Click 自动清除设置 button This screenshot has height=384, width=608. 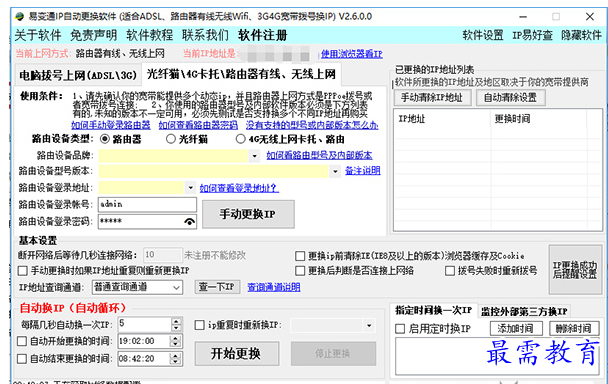511,97
